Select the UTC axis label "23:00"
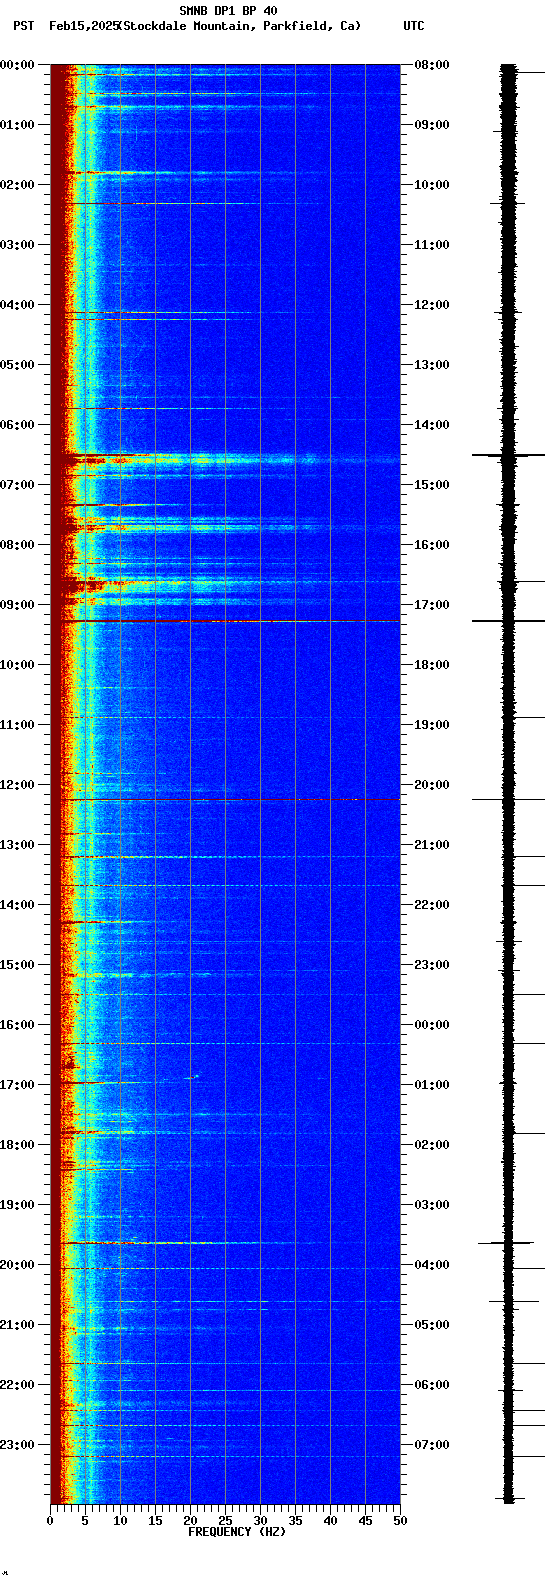This screenshot has height=1584, width=552. (x=432, y=965)
